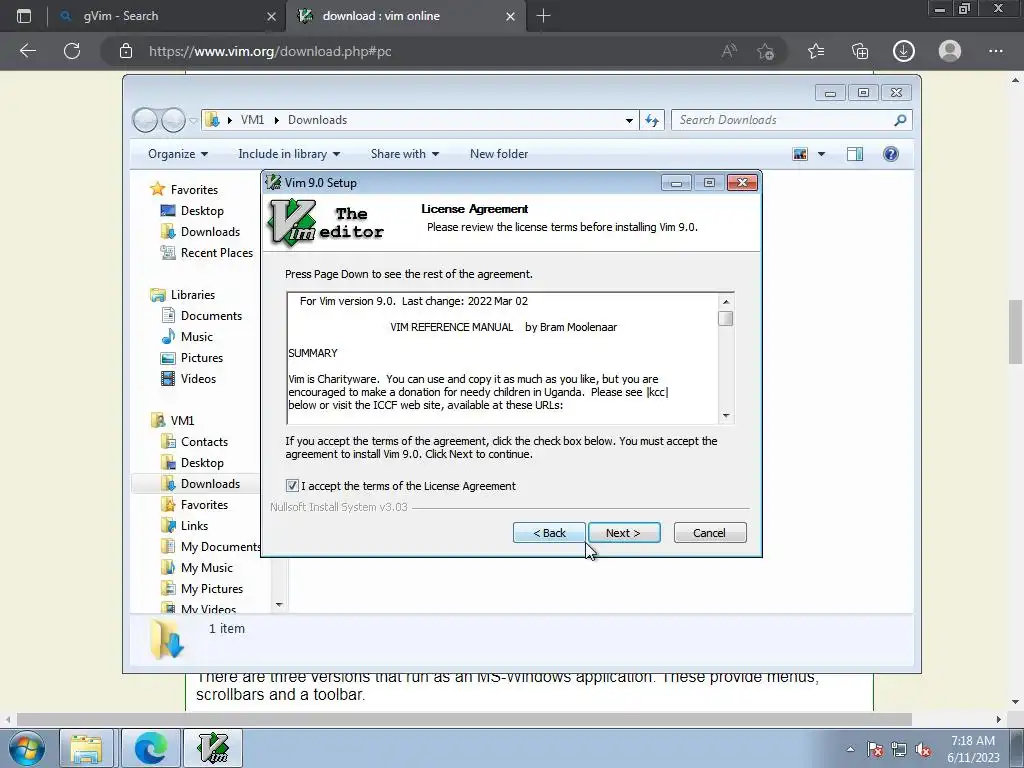
Task: Open Edge from taskbar
Action: [x=151, y=748]
